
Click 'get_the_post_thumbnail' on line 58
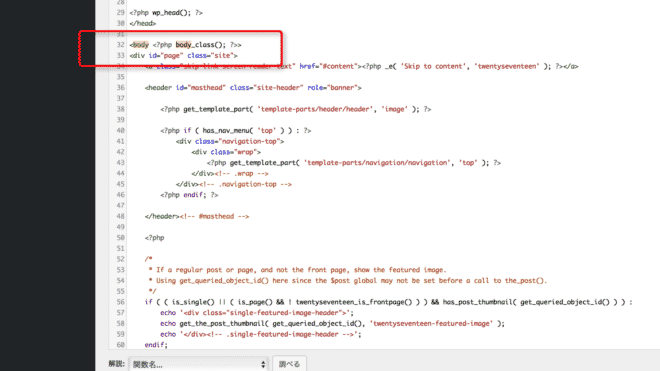pyautogui.click(x=222, y=323)
